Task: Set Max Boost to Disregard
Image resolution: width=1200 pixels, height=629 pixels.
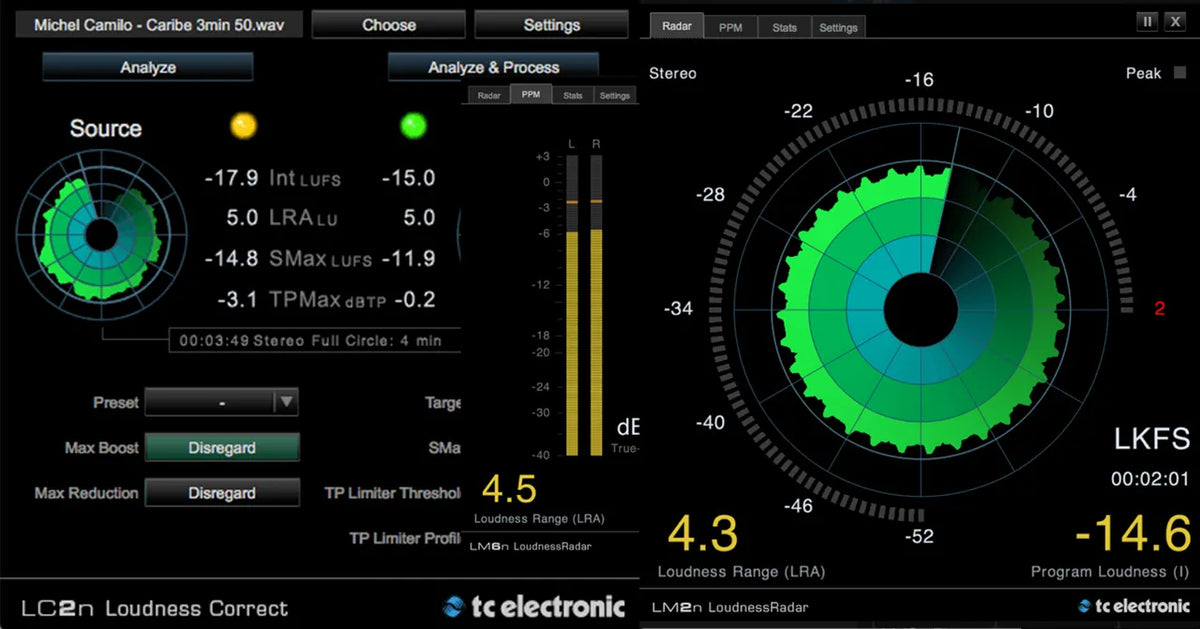Action: tap(222, 447)
